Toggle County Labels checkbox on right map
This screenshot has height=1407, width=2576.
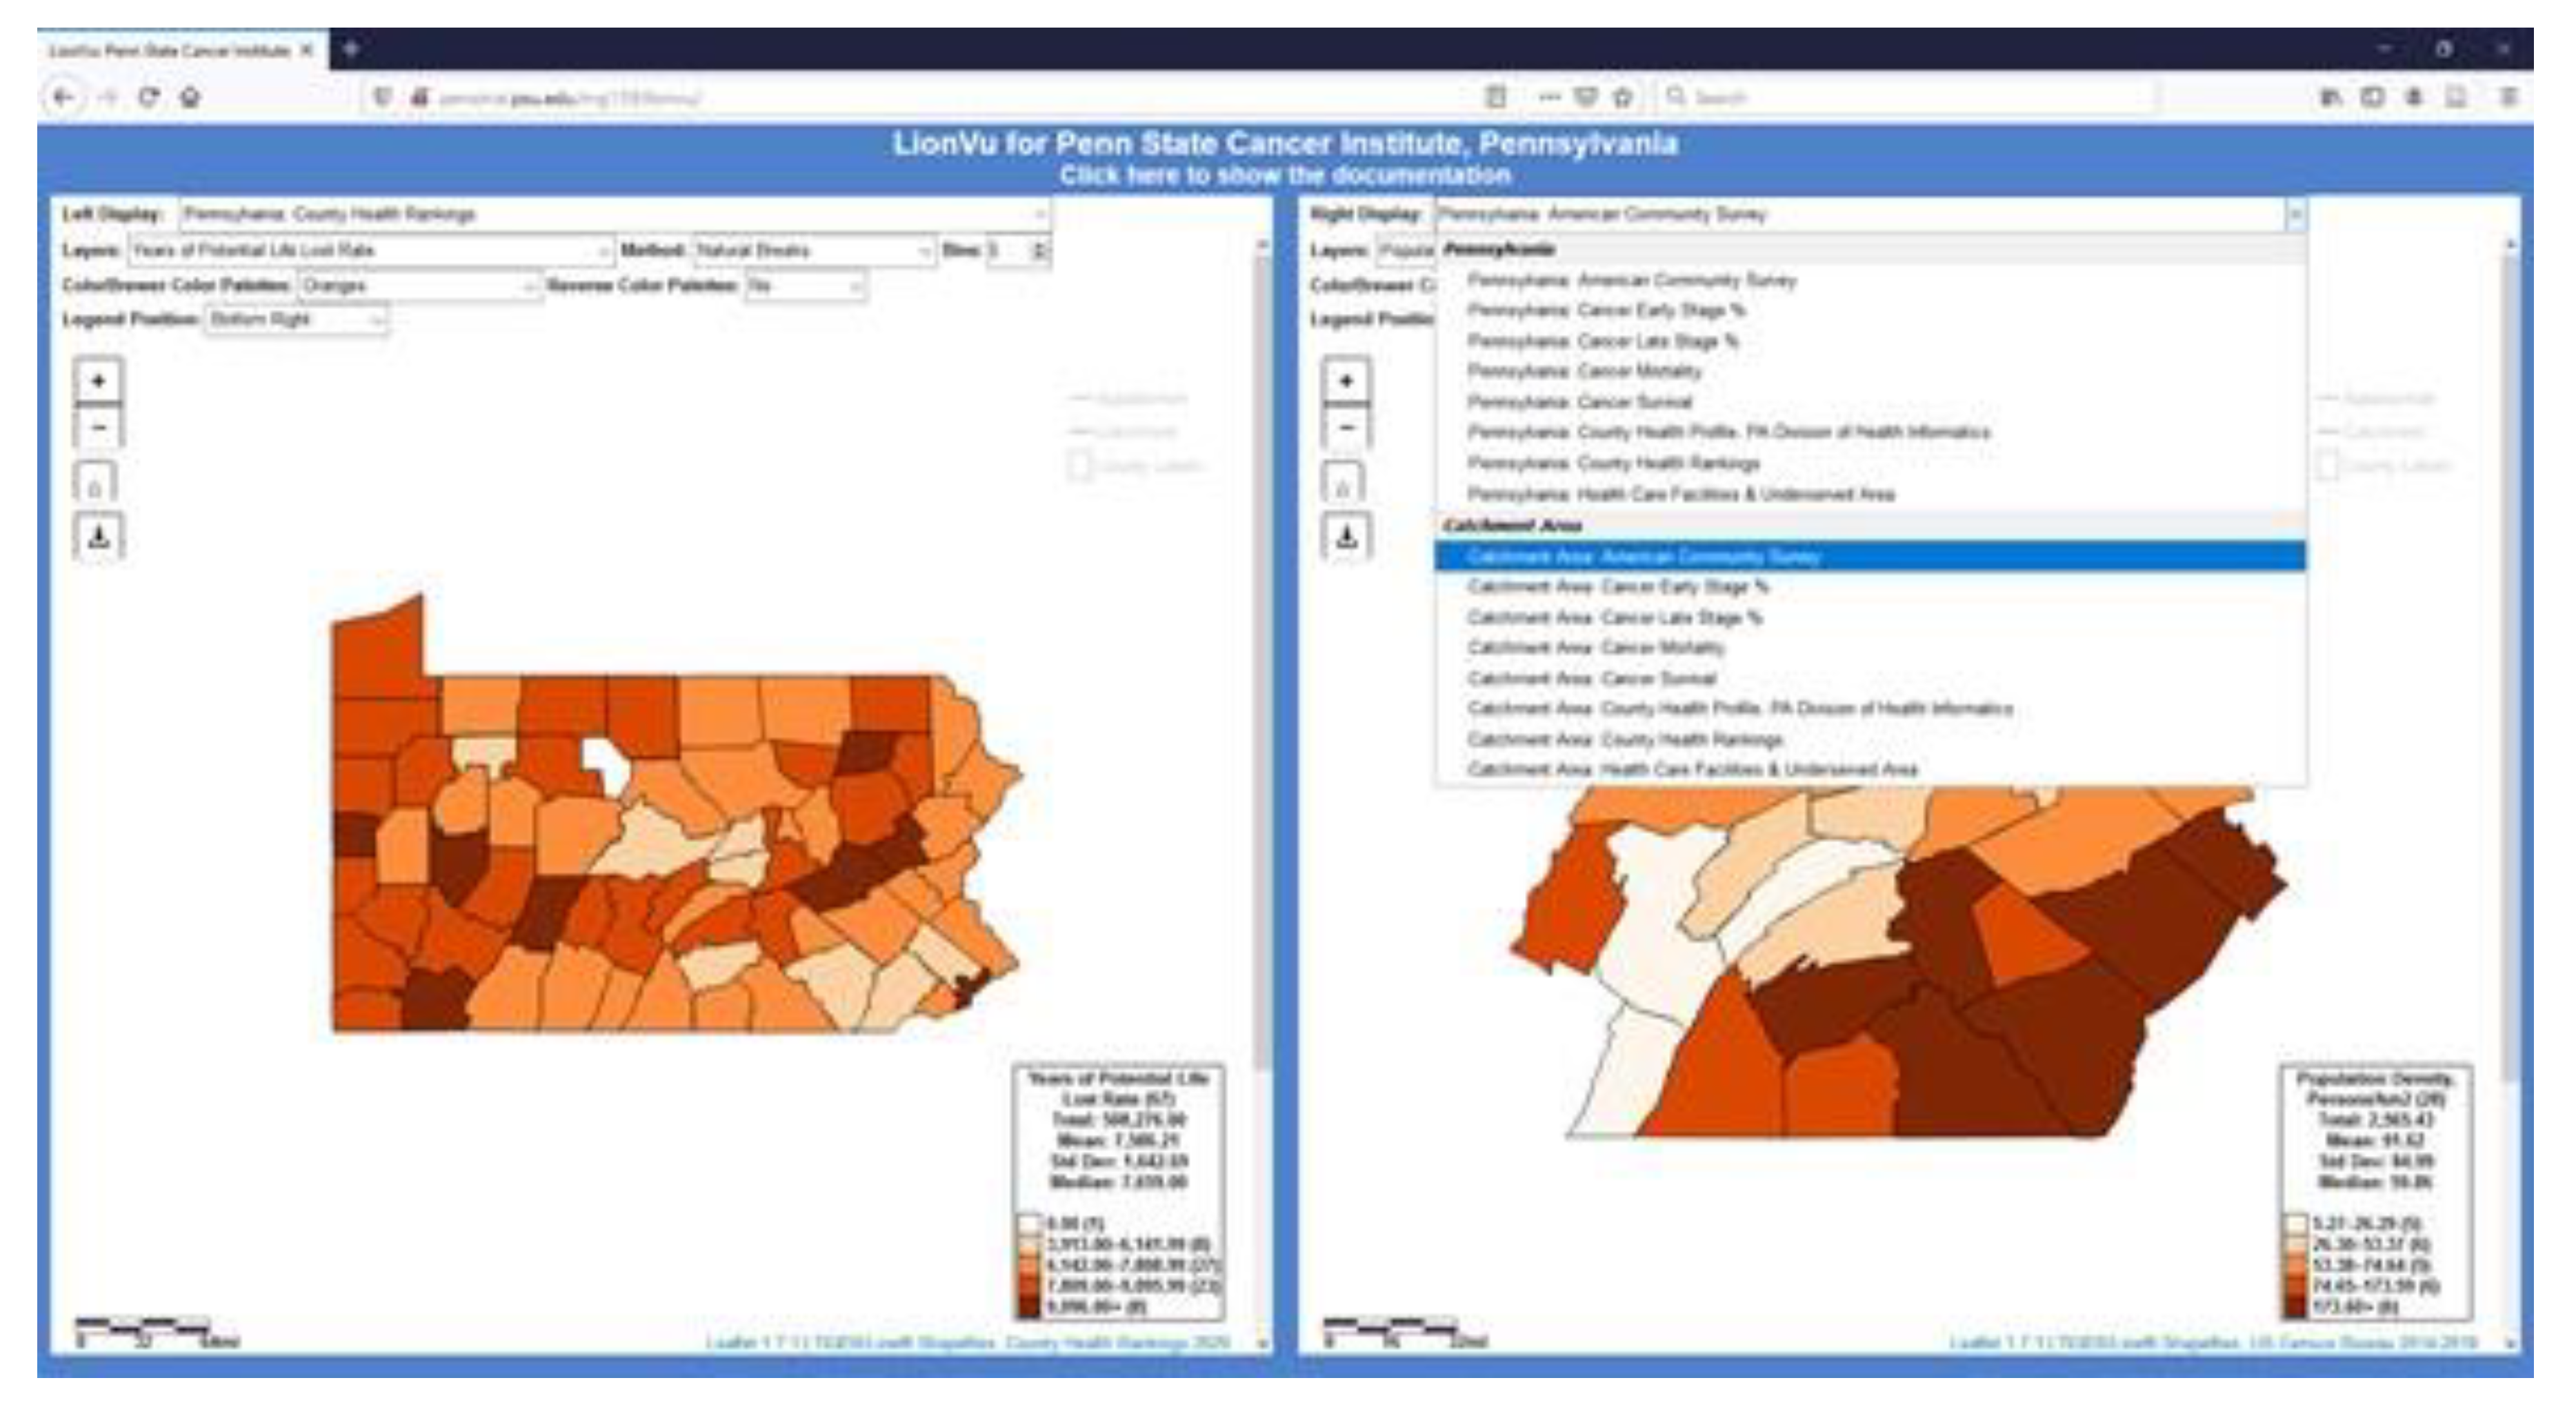(2328, 466)
